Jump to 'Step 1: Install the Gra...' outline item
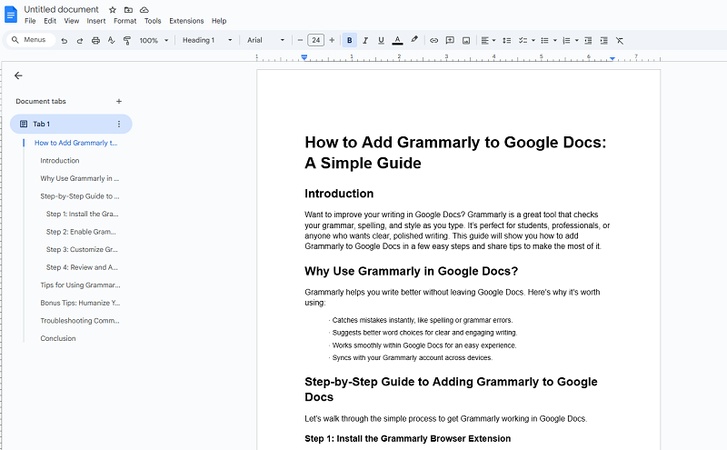 [x=82, y=214]
